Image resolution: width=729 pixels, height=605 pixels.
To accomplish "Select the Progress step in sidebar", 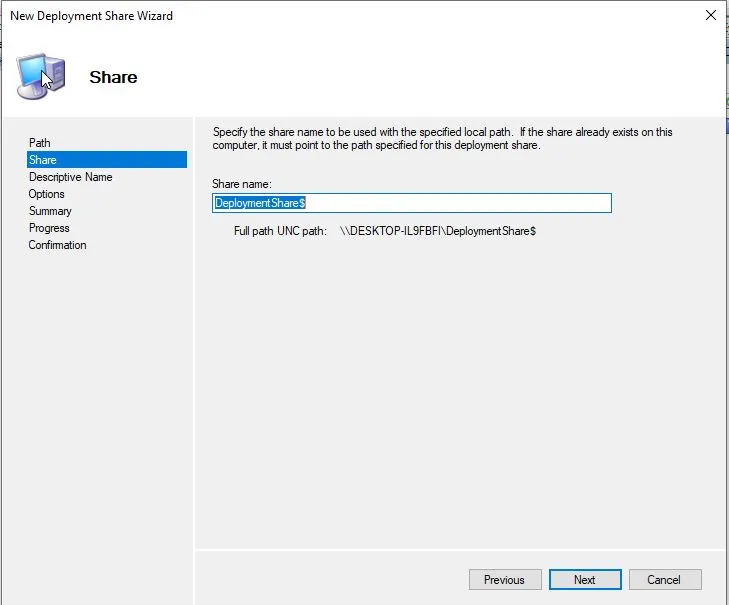I will pyautogui.click(x=49, y=228).
